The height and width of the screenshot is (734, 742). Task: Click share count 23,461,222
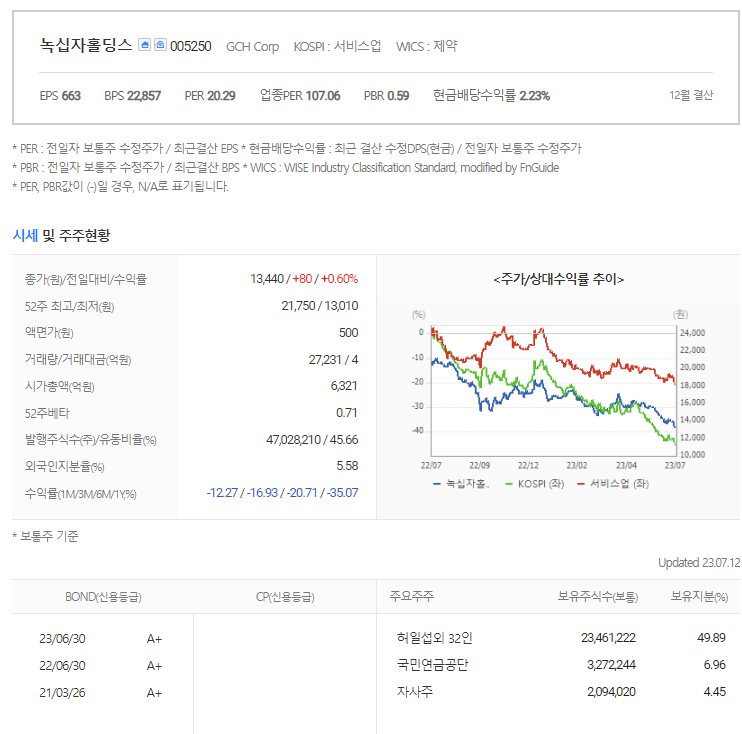click(x=609, y=638)
